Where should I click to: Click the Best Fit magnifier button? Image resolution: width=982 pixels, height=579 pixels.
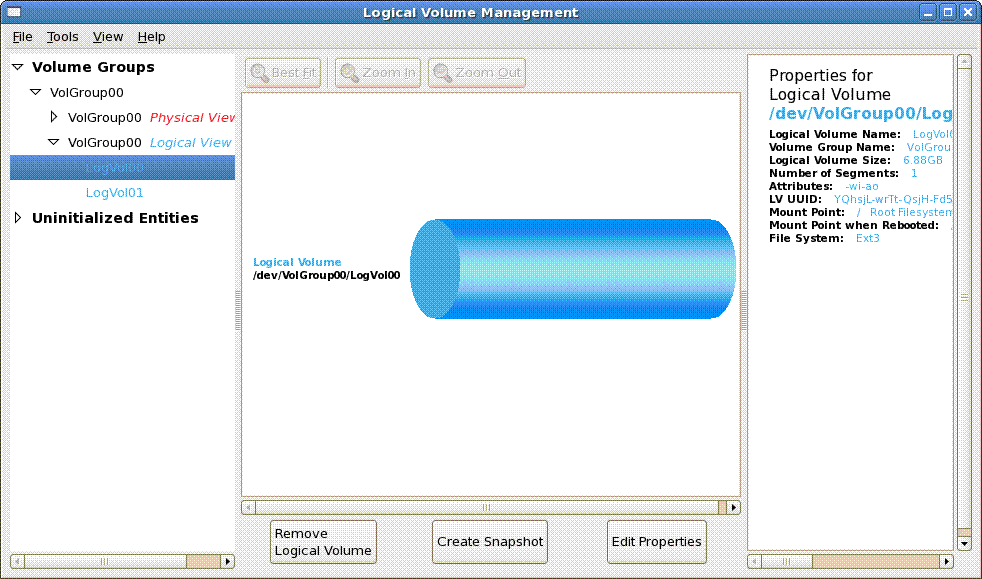[x=282, y=73]
